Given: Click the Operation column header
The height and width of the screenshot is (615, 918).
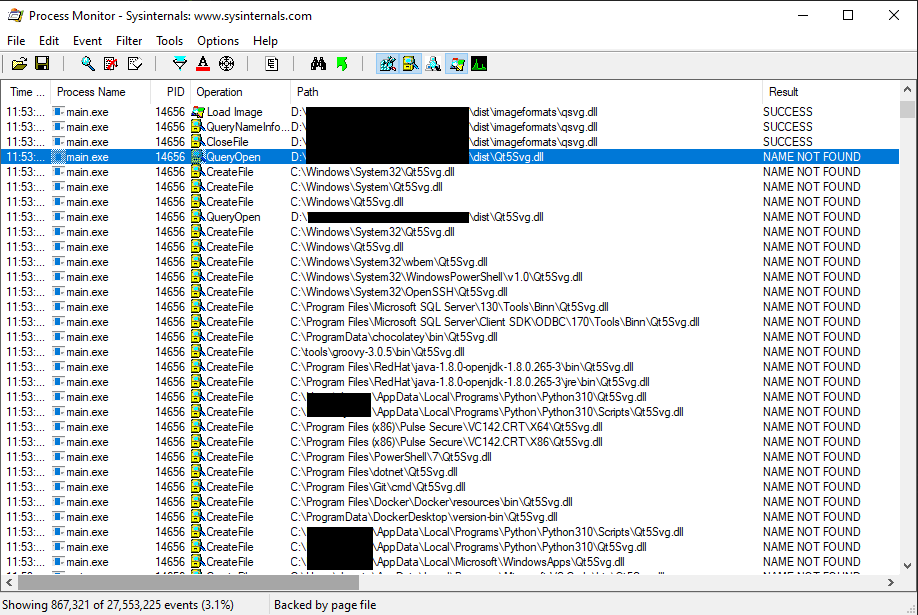Looking at the screenshot, I should coord(240,92).
